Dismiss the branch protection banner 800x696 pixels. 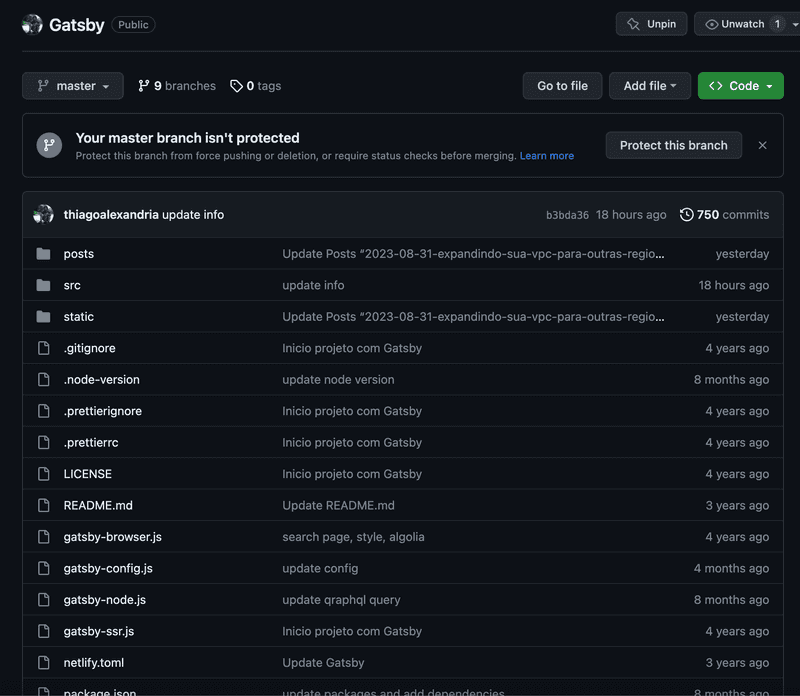(762, 145)
